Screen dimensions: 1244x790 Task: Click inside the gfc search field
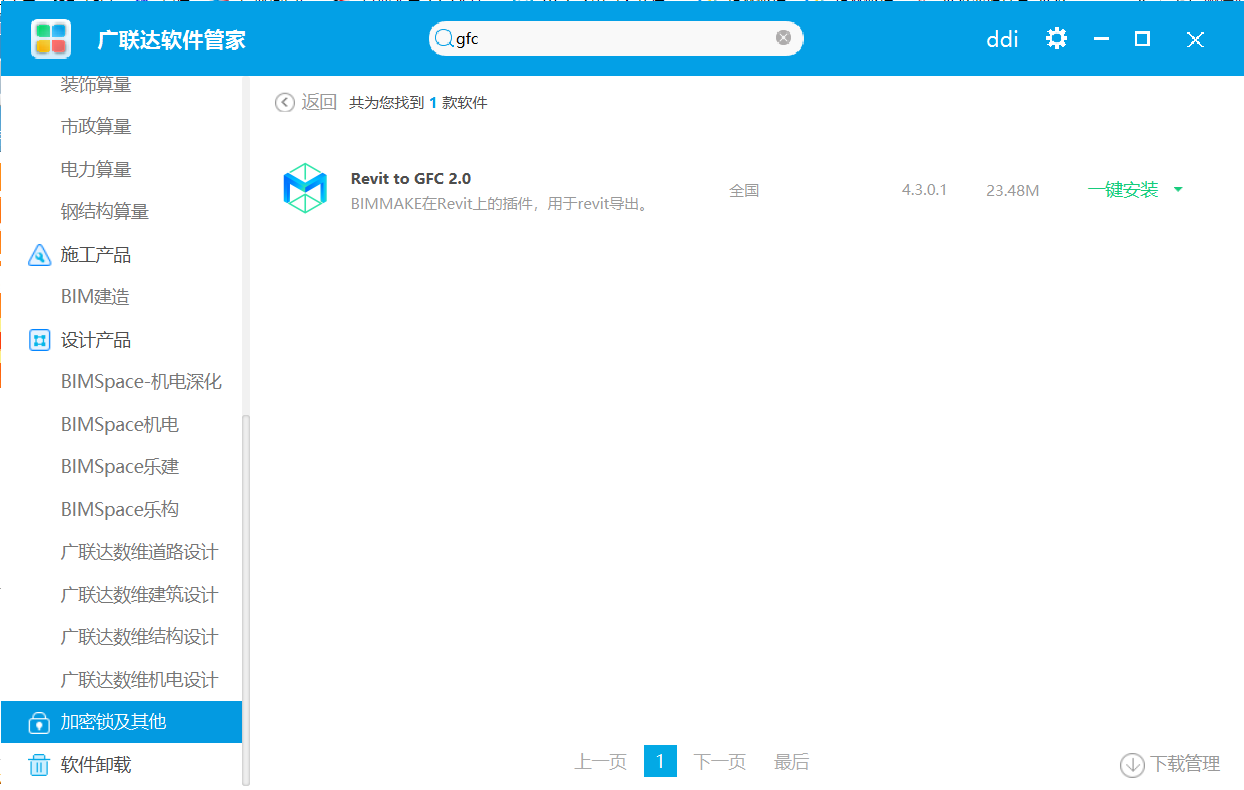pyautogui.click(x=615, y=38)
